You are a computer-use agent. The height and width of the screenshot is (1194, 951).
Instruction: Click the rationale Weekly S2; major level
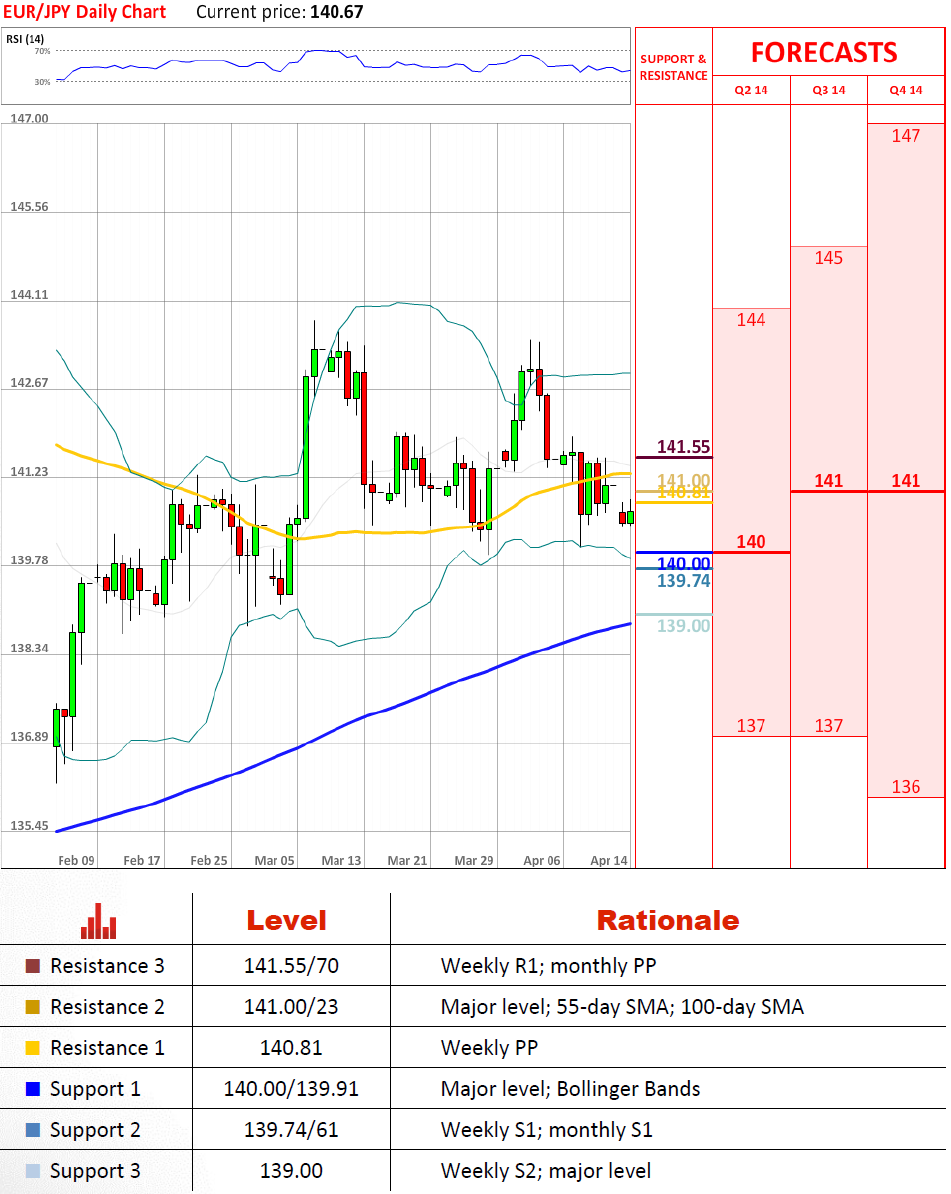(x=546, y=1172)
